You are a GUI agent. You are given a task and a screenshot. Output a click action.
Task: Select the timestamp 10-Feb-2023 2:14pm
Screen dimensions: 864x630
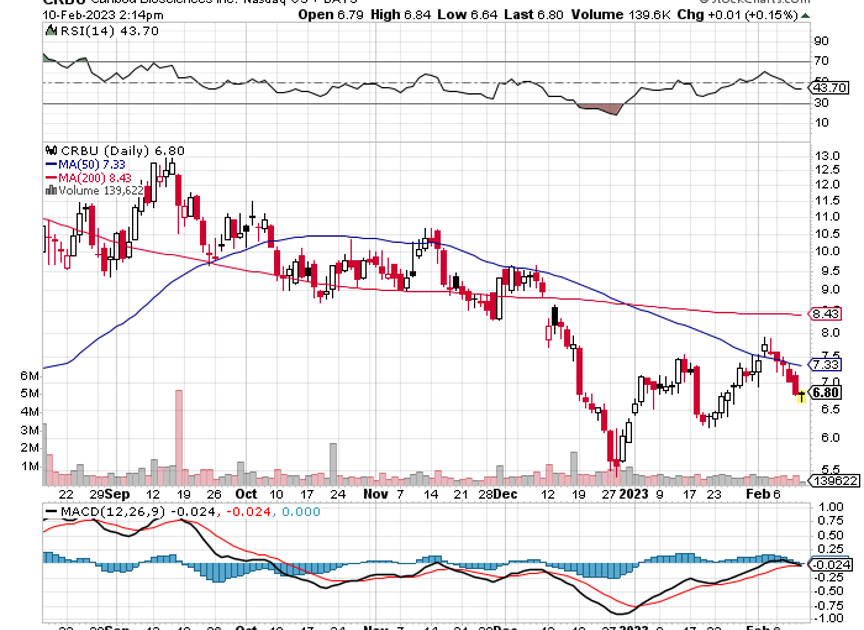(x=102, y=15)
